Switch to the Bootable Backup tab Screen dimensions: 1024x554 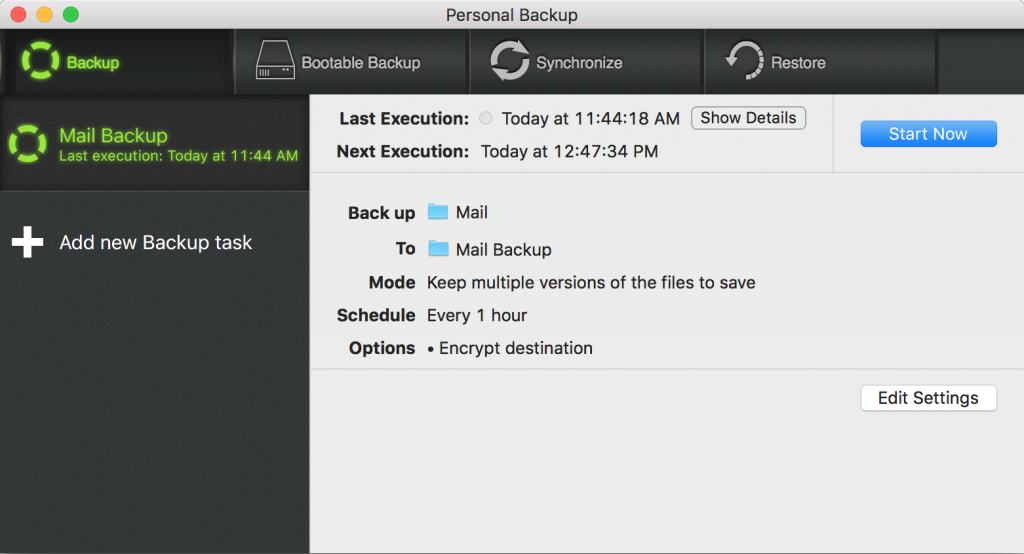click(352, 62)
